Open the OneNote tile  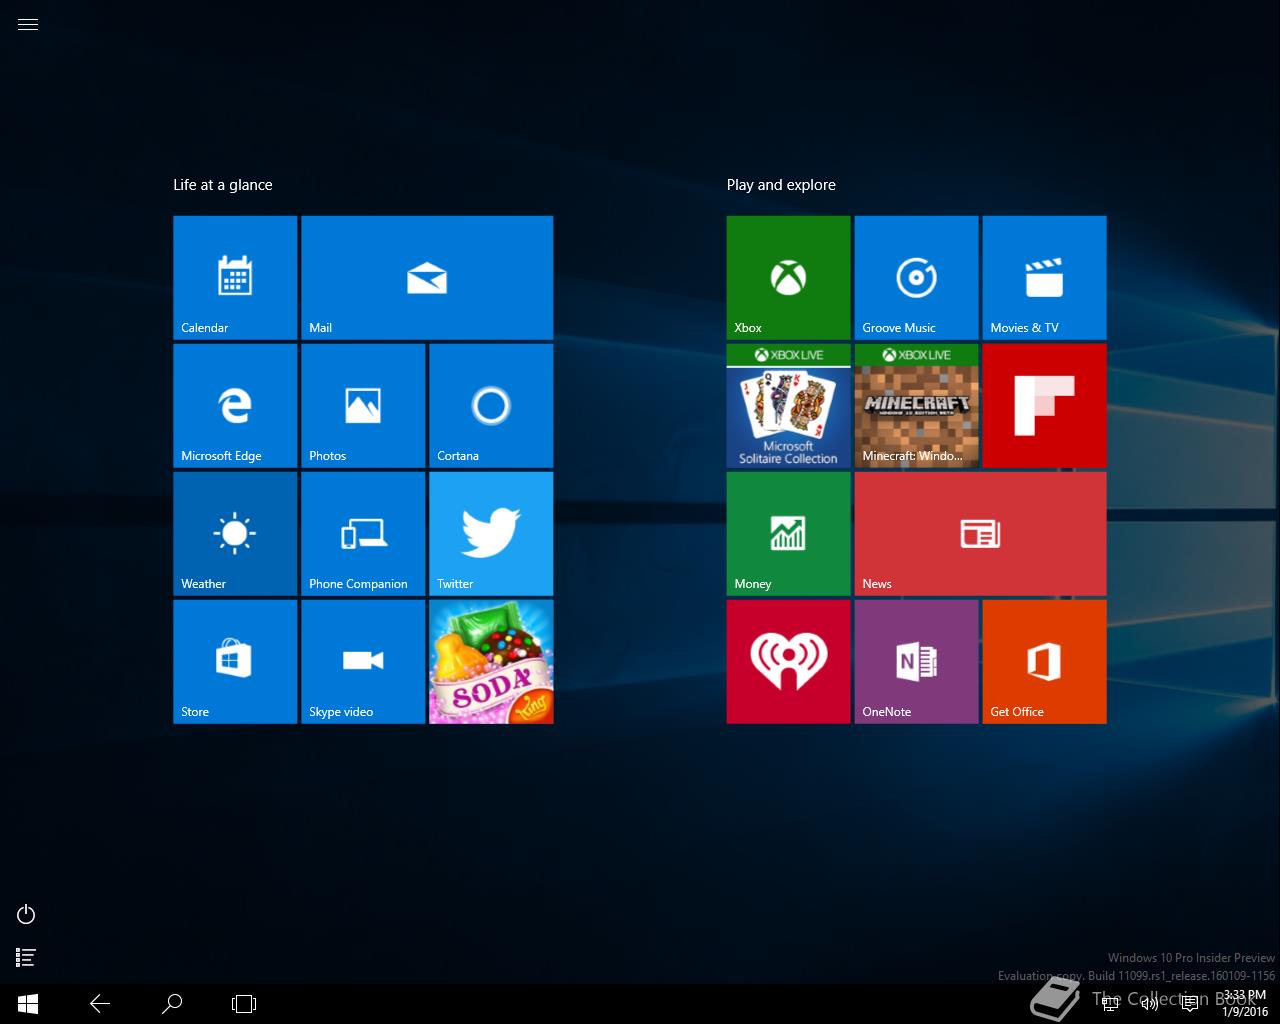pyautogui.click(x=917, y=662)
